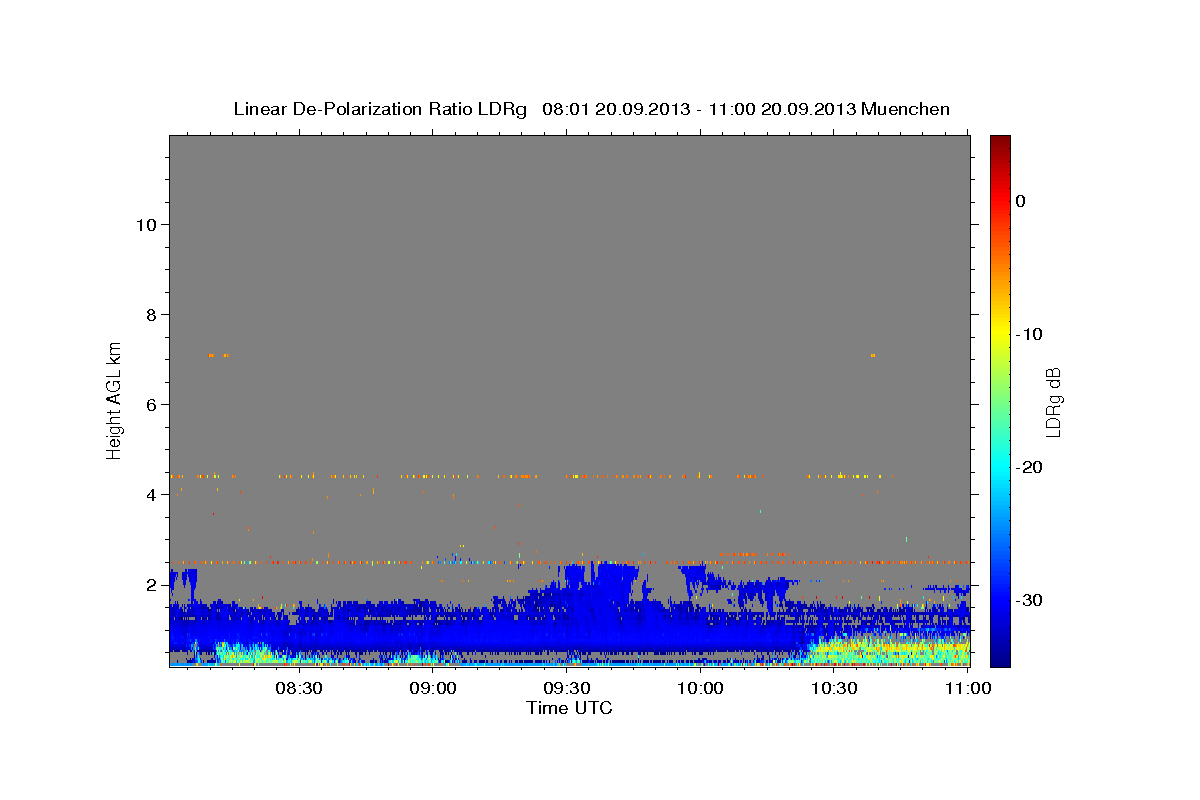The image size is (1200, 800).
Task: Click the 11:00 time tick label
Action: (x=967, y=689)
